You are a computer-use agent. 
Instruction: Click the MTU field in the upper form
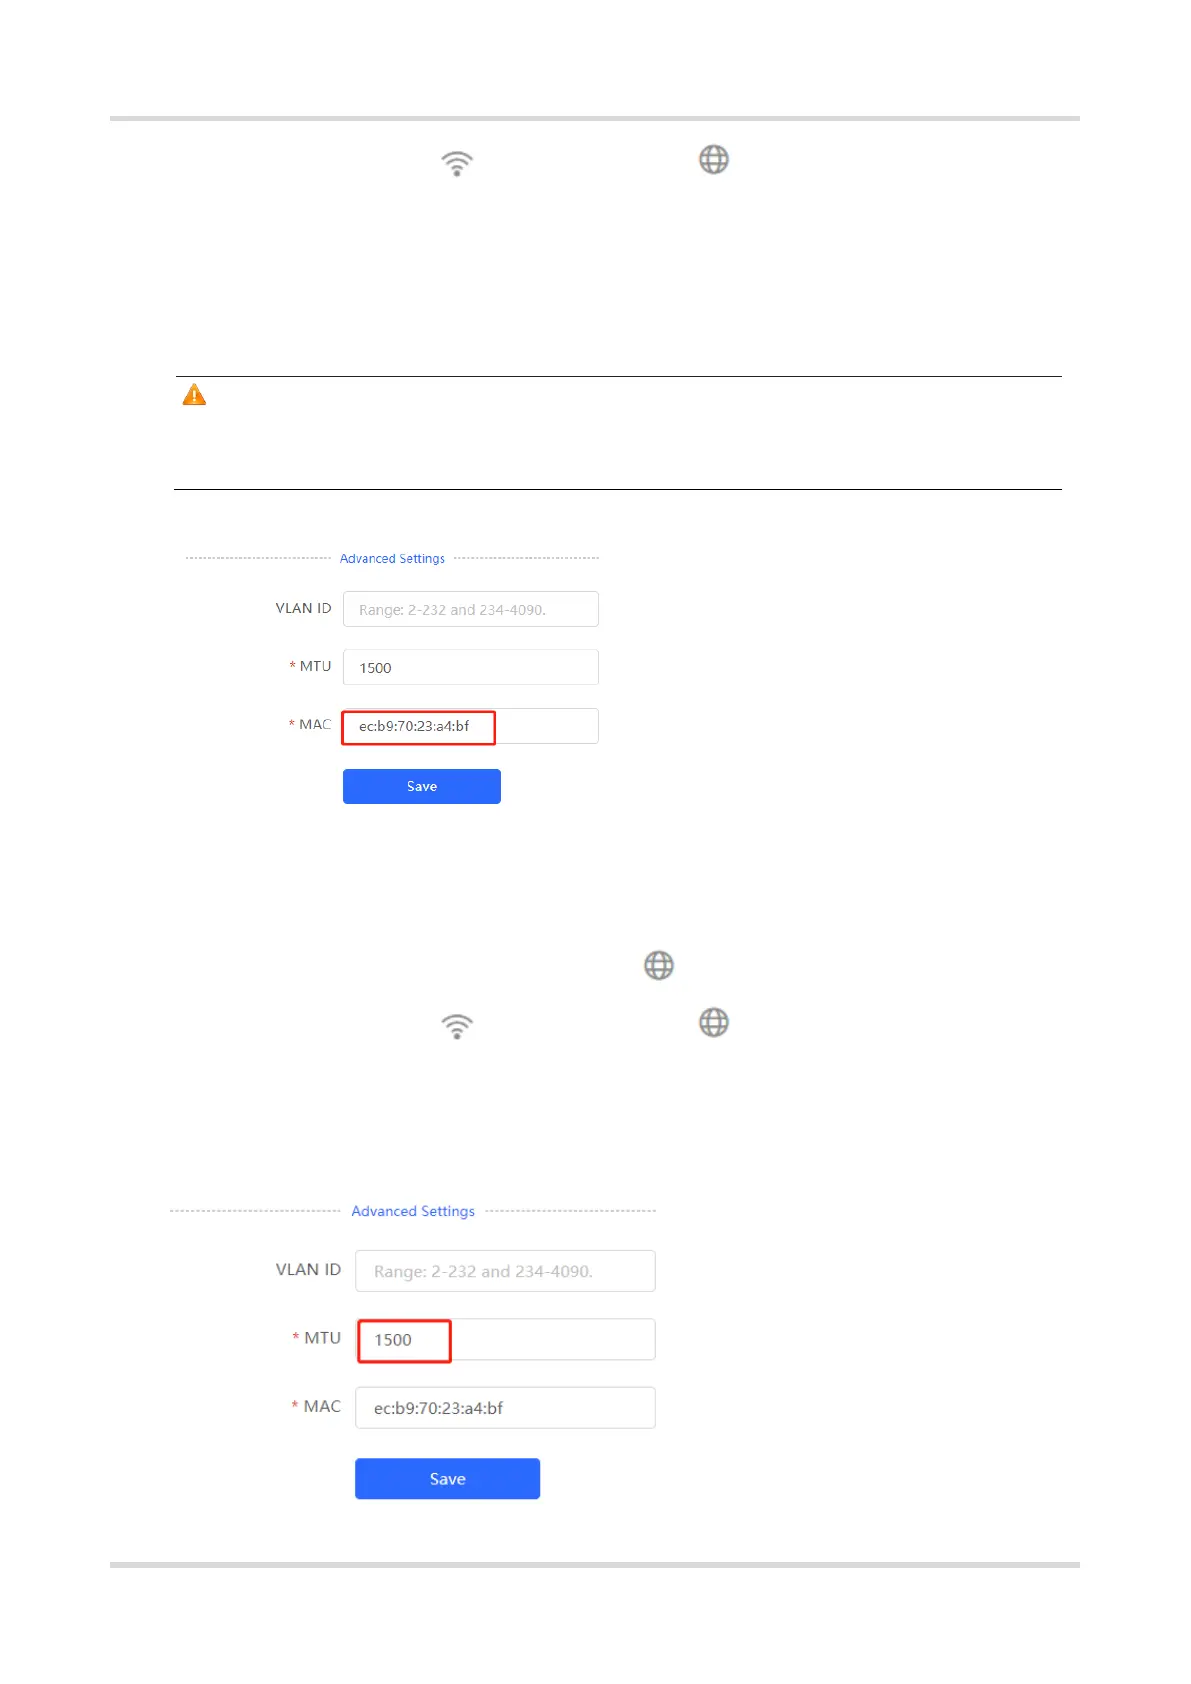pyautogui.click(x=470, y=667)
